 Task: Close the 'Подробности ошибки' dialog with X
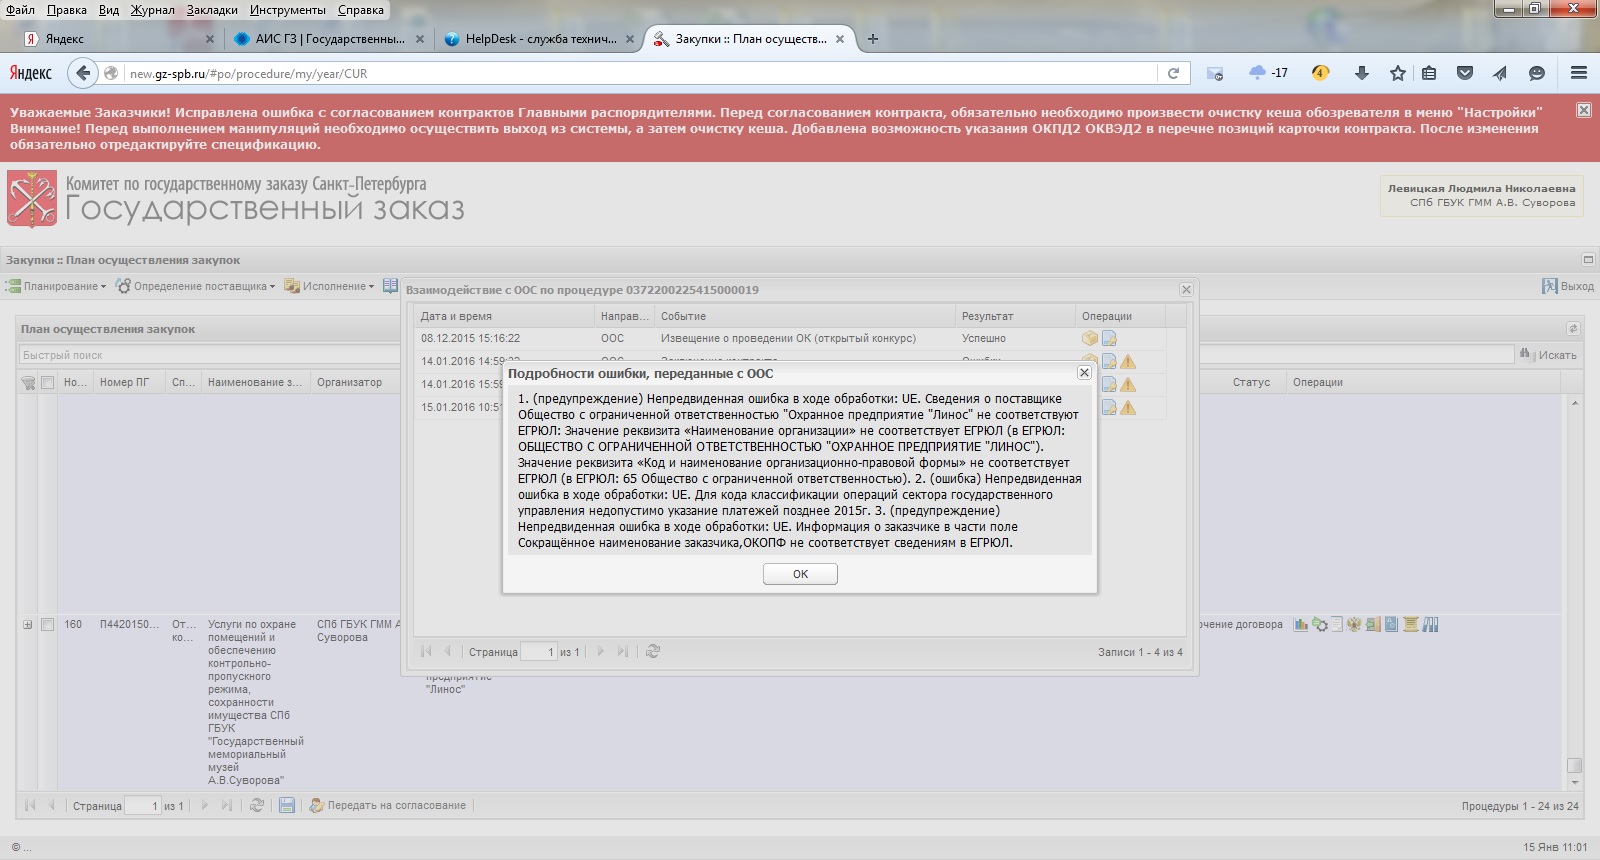(1084, 372)
